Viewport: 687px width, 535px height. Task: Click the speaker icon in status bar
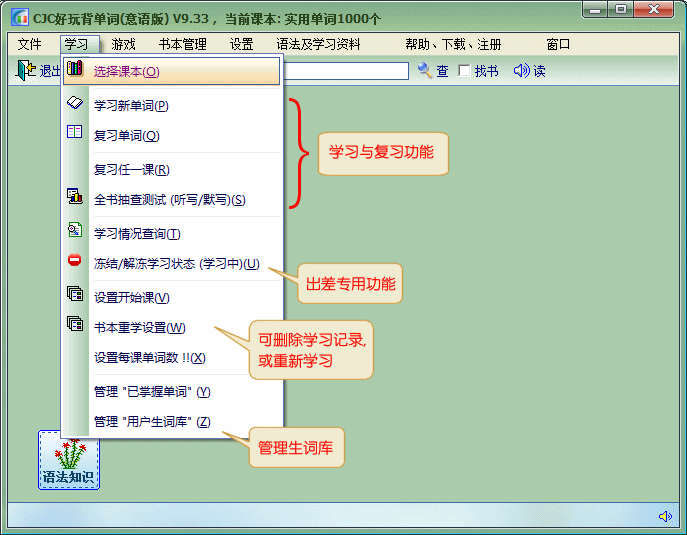665,516
